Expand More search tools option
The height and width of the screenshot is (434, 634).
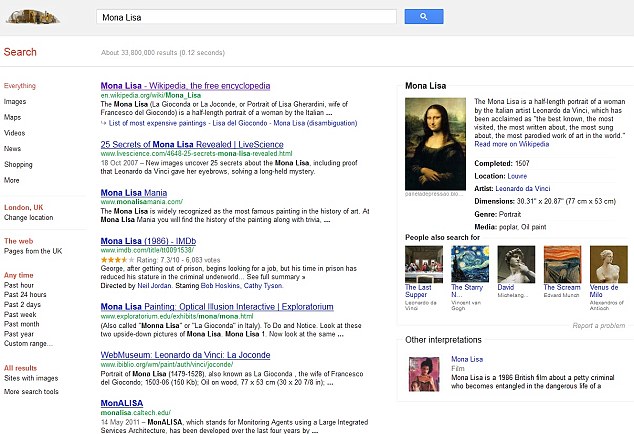(x=31, y=392)
